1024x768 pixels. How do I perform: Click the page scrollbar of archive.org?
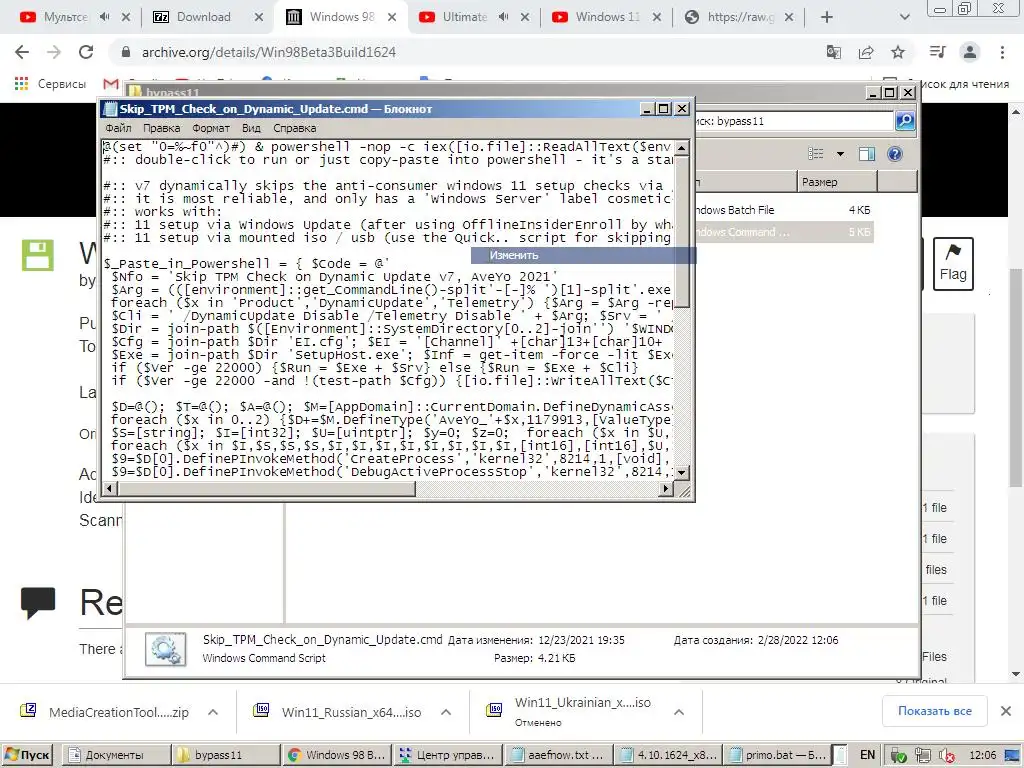coord(1015,377)
